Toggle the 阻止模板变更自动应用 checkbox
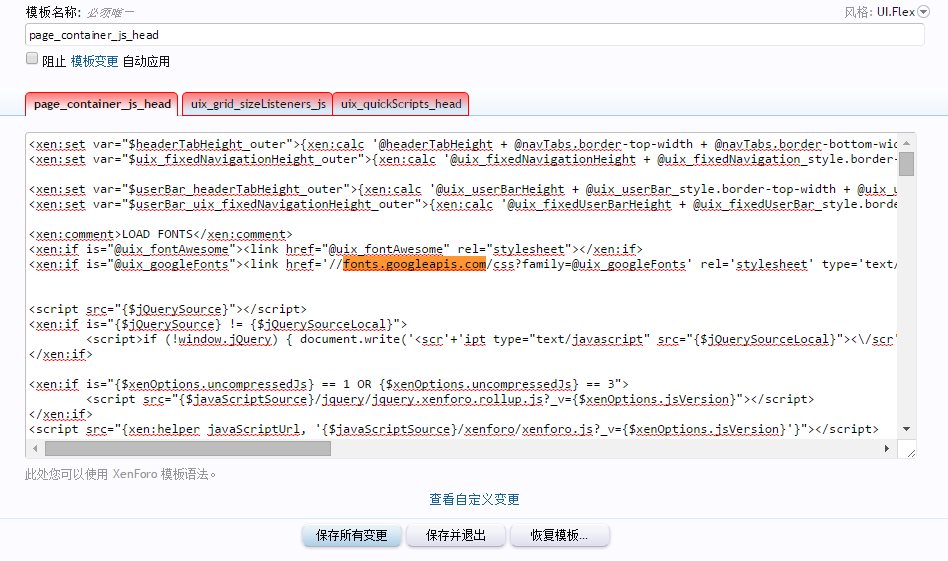Viewport: 948px width, 561px height. click(32, 60)
